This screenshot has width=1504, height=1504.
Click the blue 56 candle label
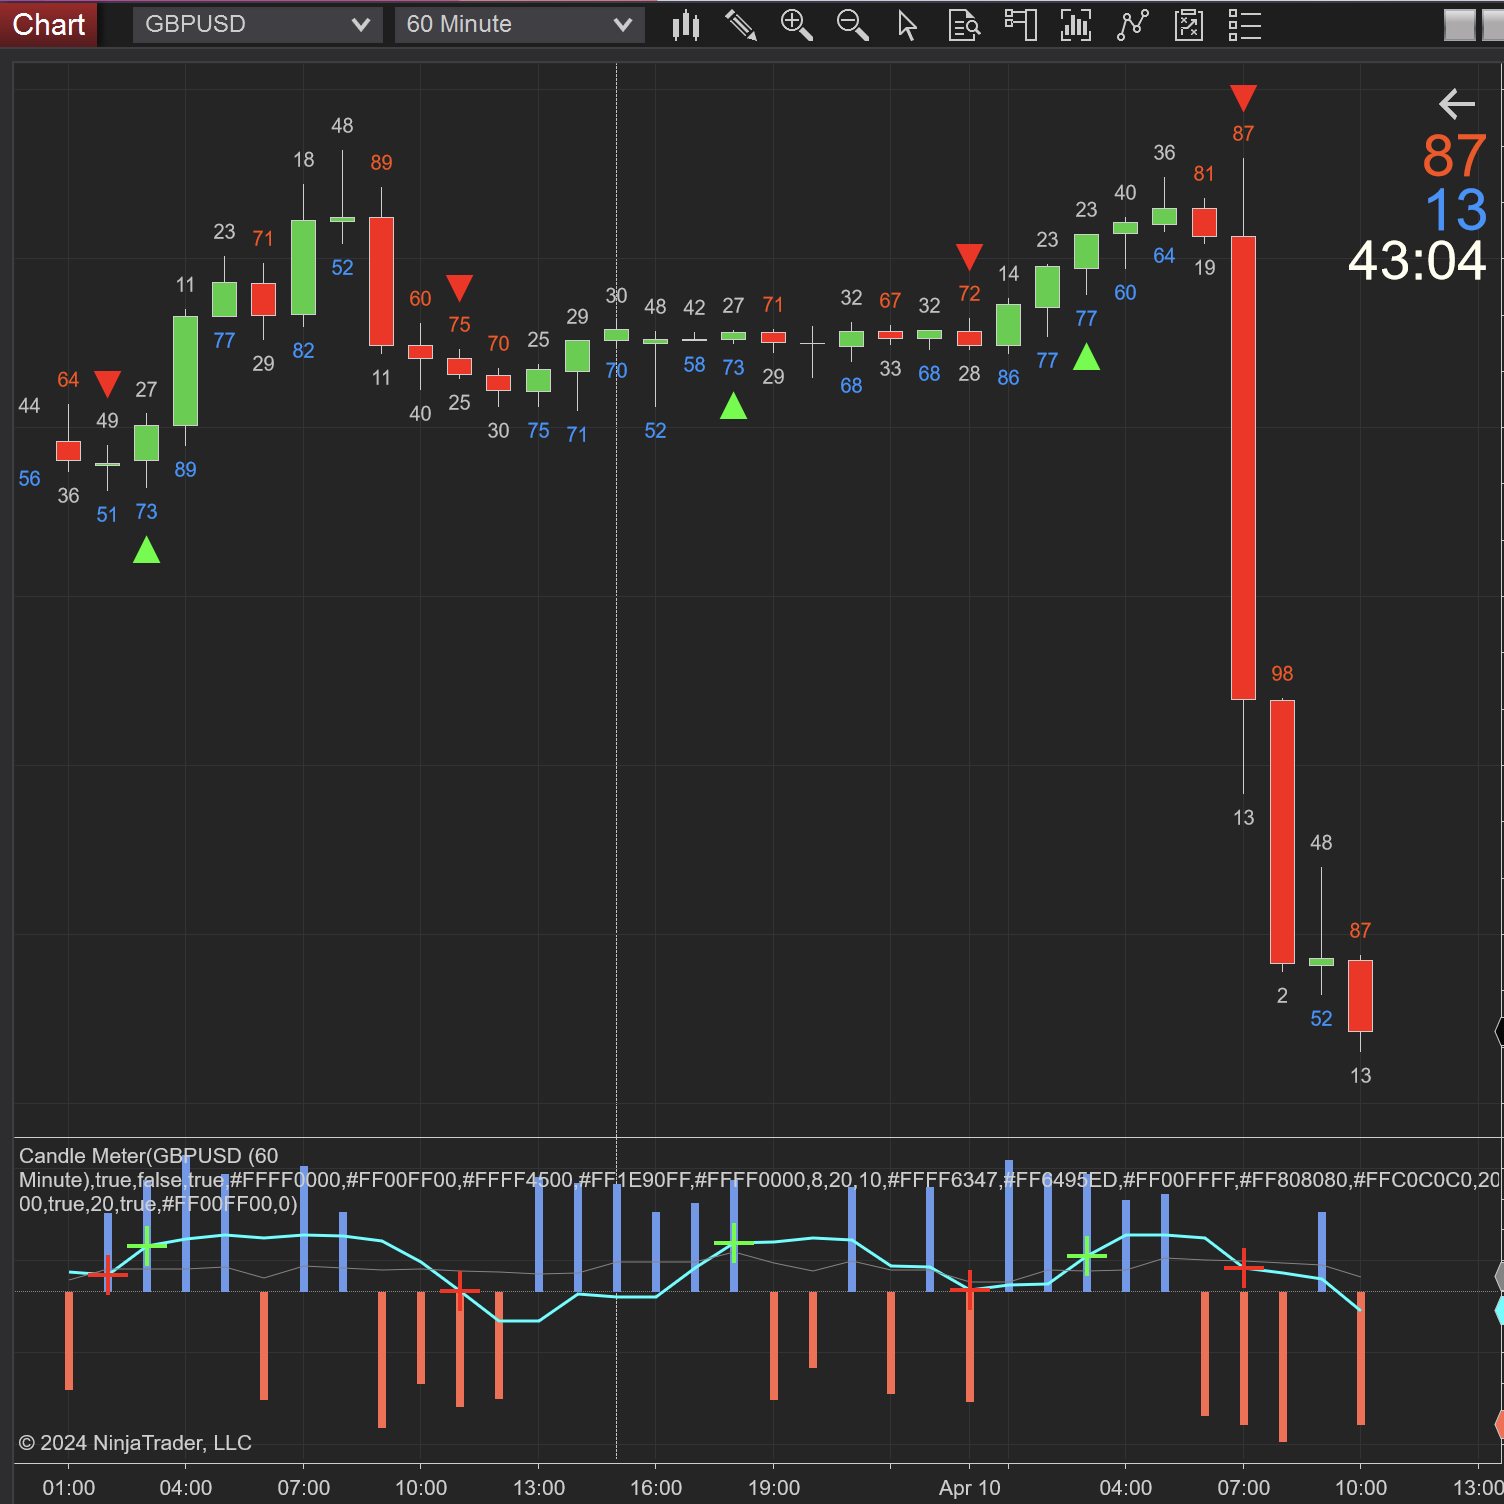[30, 479]
